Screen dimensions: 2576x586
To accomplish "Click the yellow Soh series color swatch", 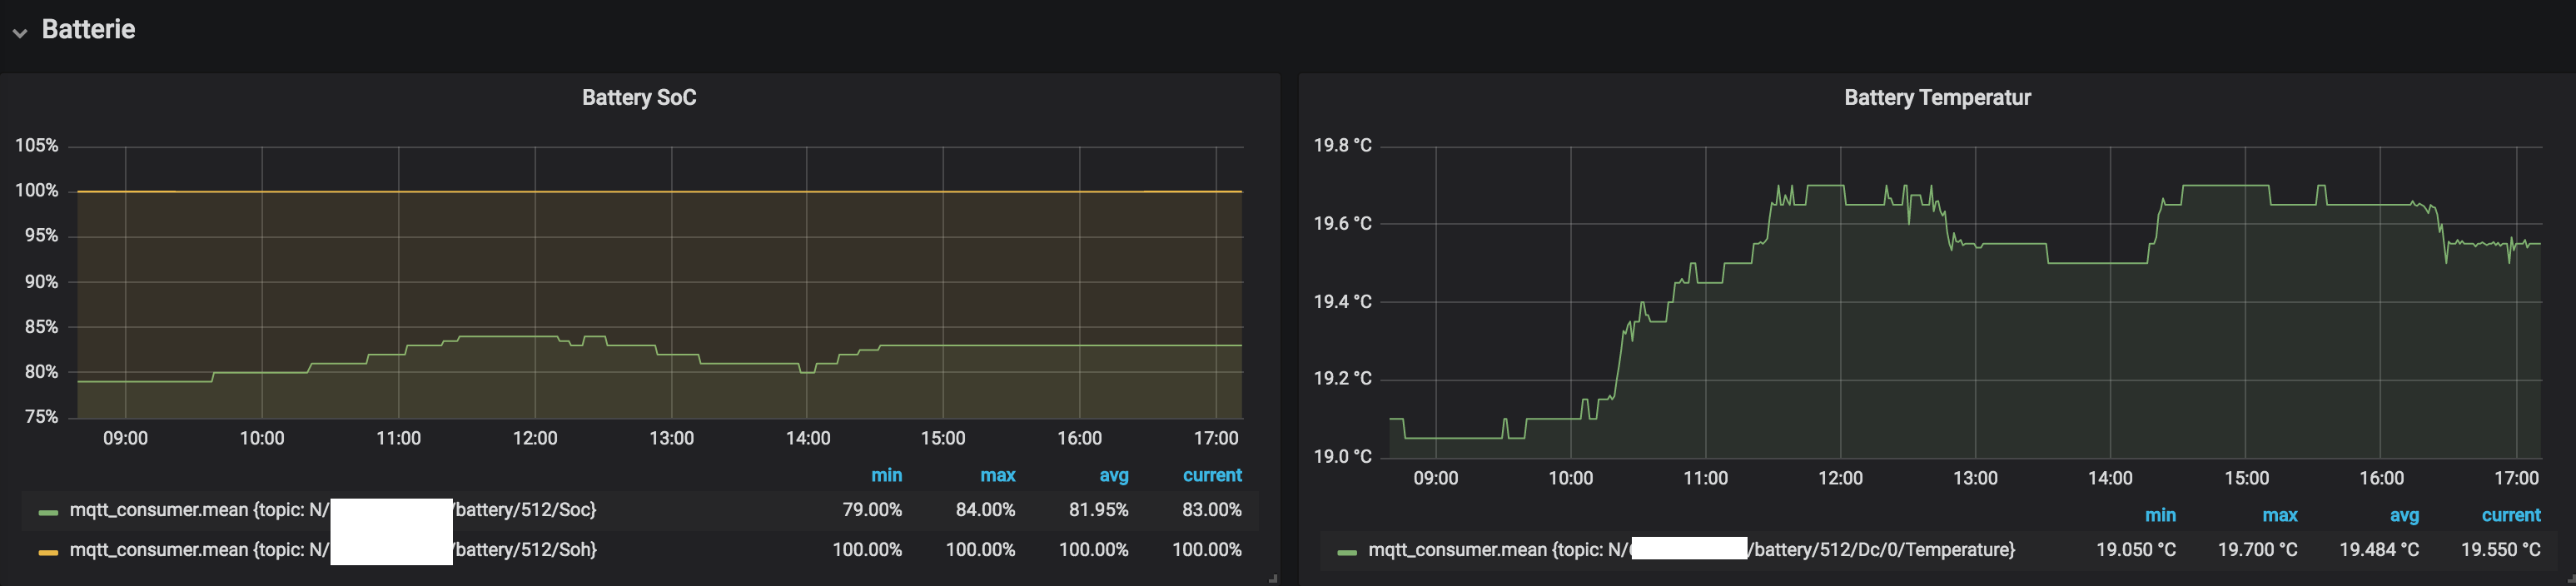I will (48, 552).
